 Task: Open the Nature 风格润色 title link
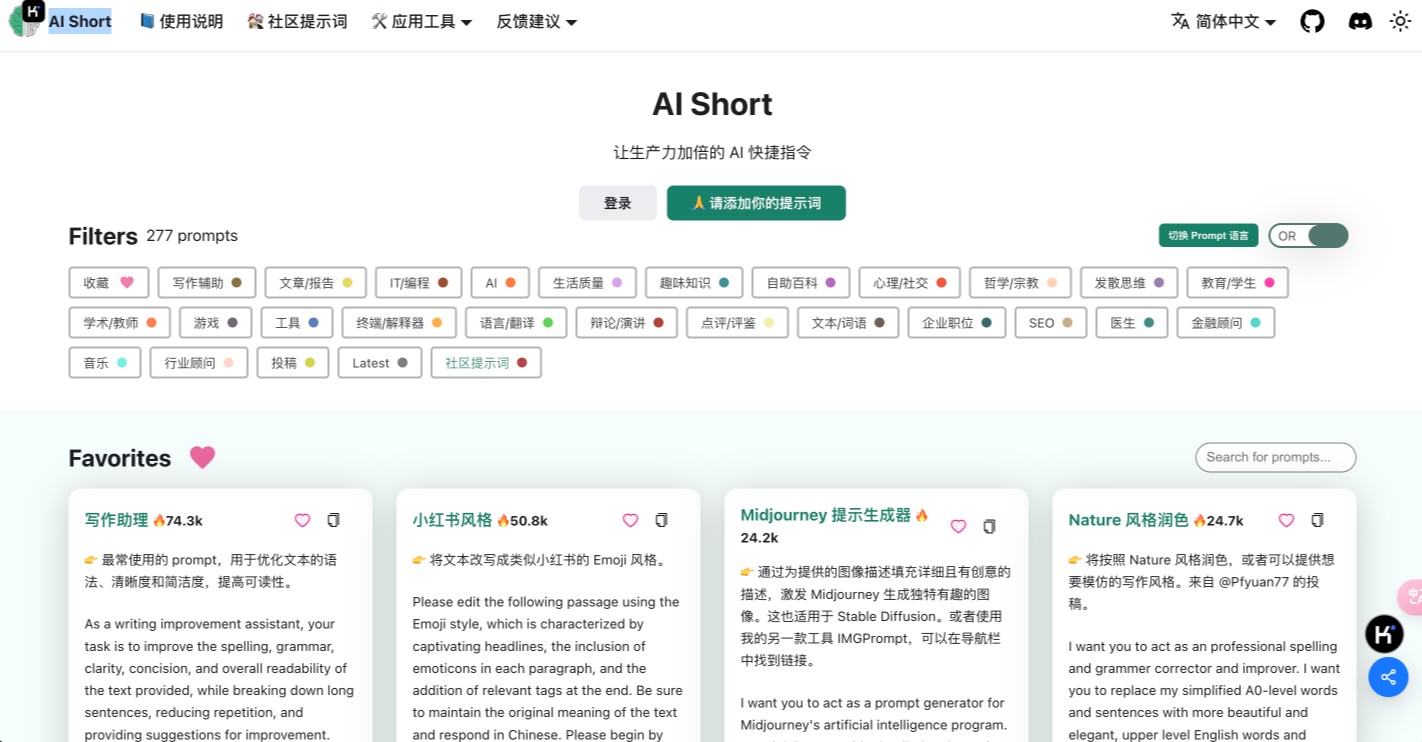[x=1128, y=520]
